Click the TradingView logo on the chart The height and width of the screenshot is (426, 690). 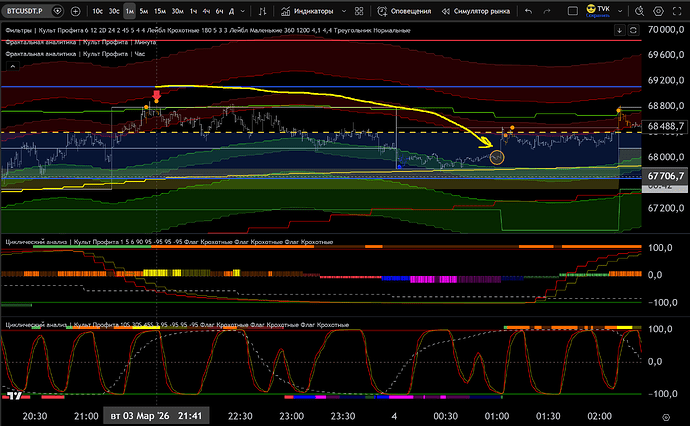[14, 396]
